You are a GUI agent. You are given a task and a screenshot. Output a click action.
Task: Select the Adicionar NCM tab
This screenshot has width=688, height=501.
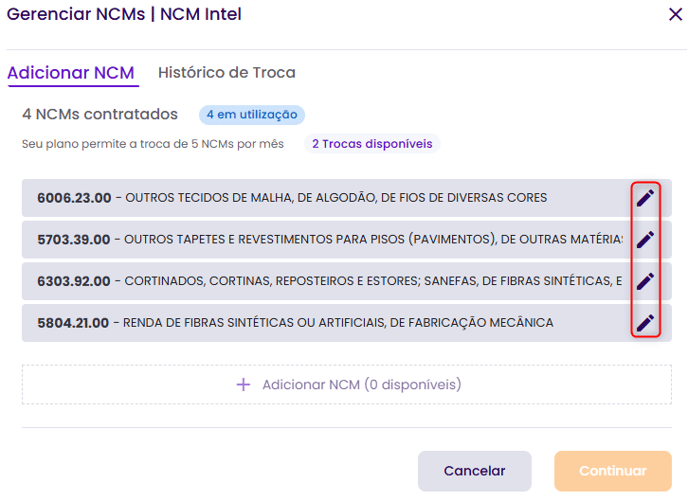pos(71,73)
